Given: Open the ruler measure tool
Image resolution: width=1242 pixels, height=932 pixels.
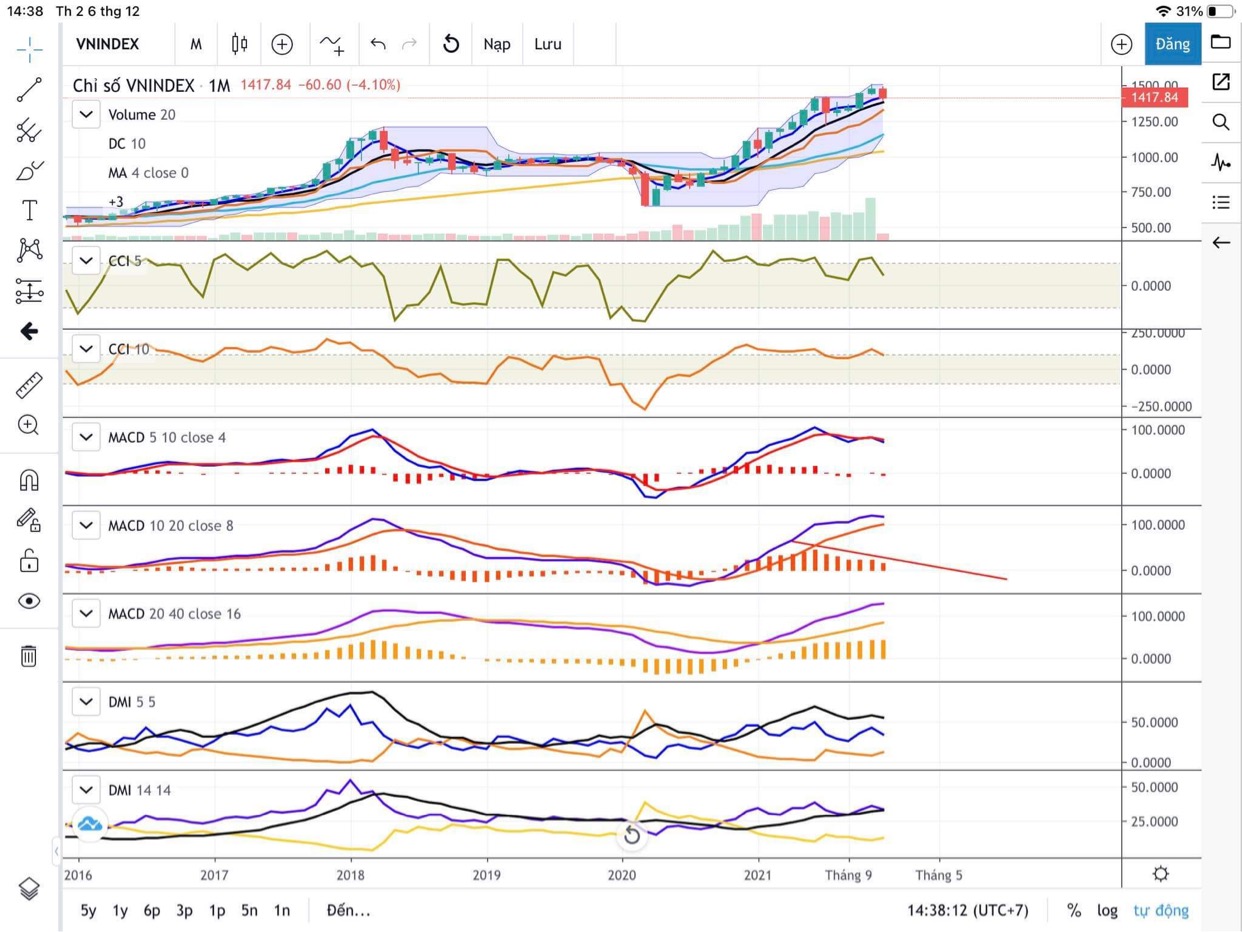Looking at the screenshot, I should coord(29,385).
